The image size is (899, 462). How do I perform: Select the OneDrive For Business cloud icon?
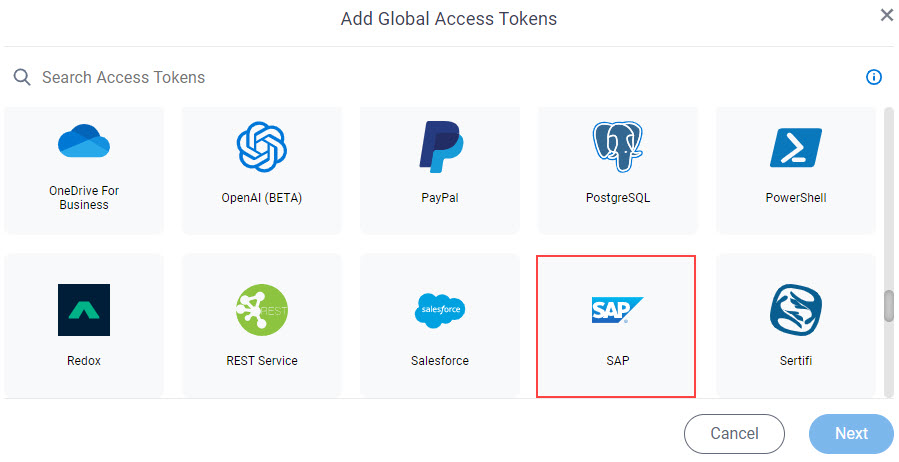[84, 141]
